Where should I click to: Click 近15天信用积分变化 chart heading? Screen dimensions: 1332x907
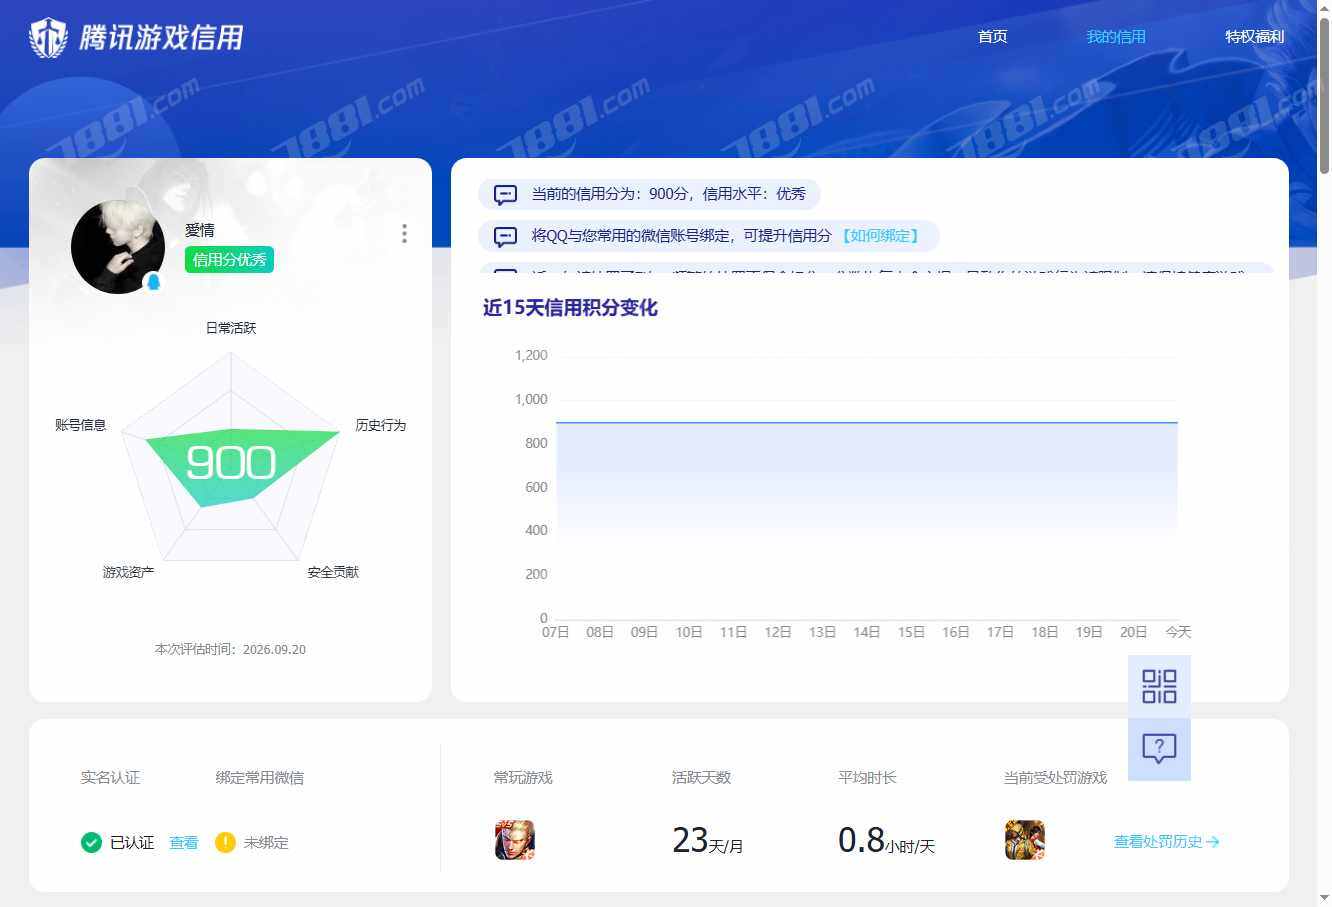(570, 308)
